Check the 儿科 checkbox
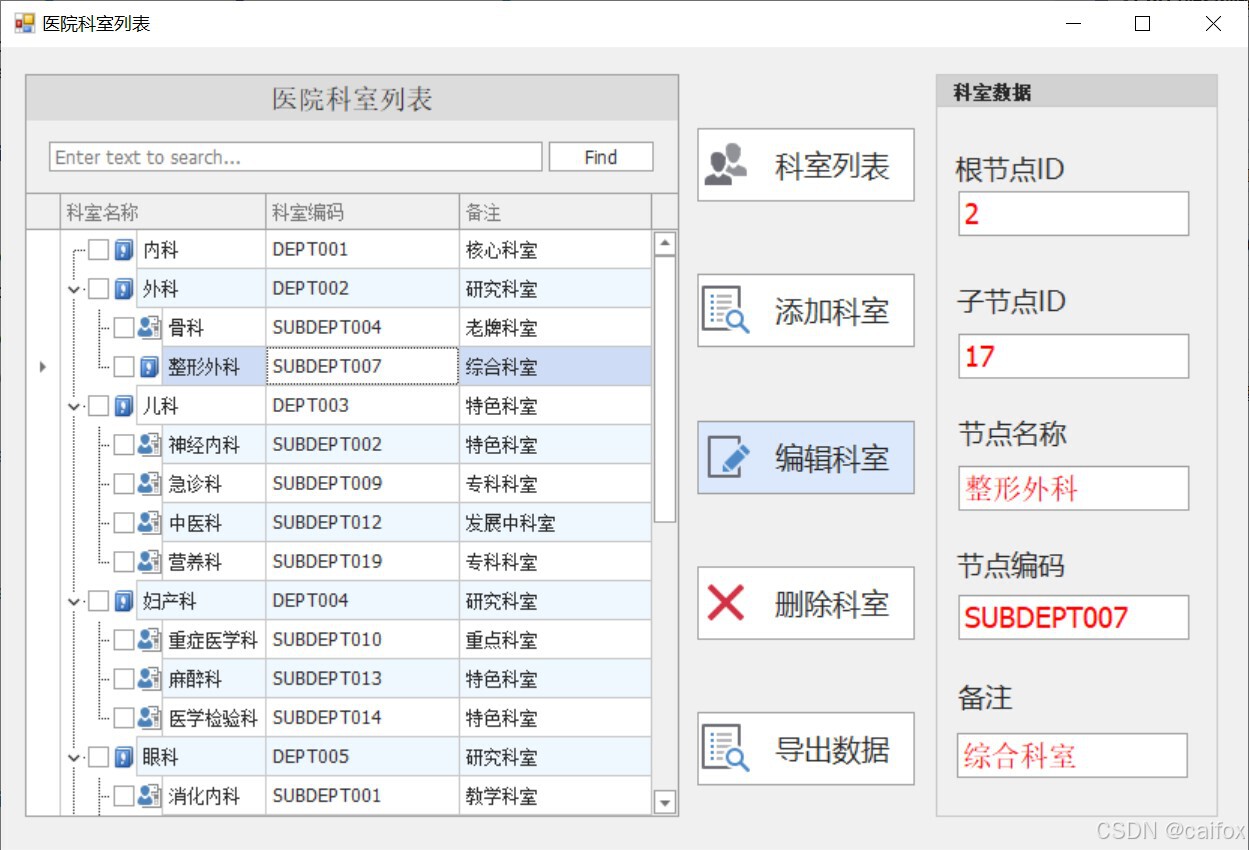1249x850 pixels. tap(98, 406)
